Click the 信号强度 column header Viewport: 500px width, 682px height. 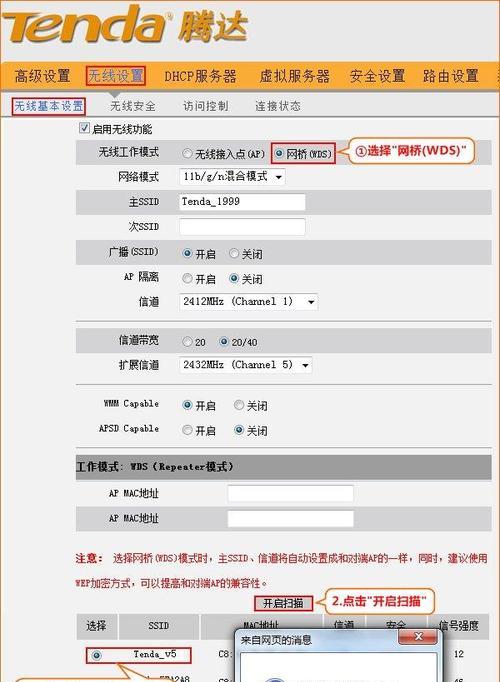pyautogui.click(x=459, y=626)
